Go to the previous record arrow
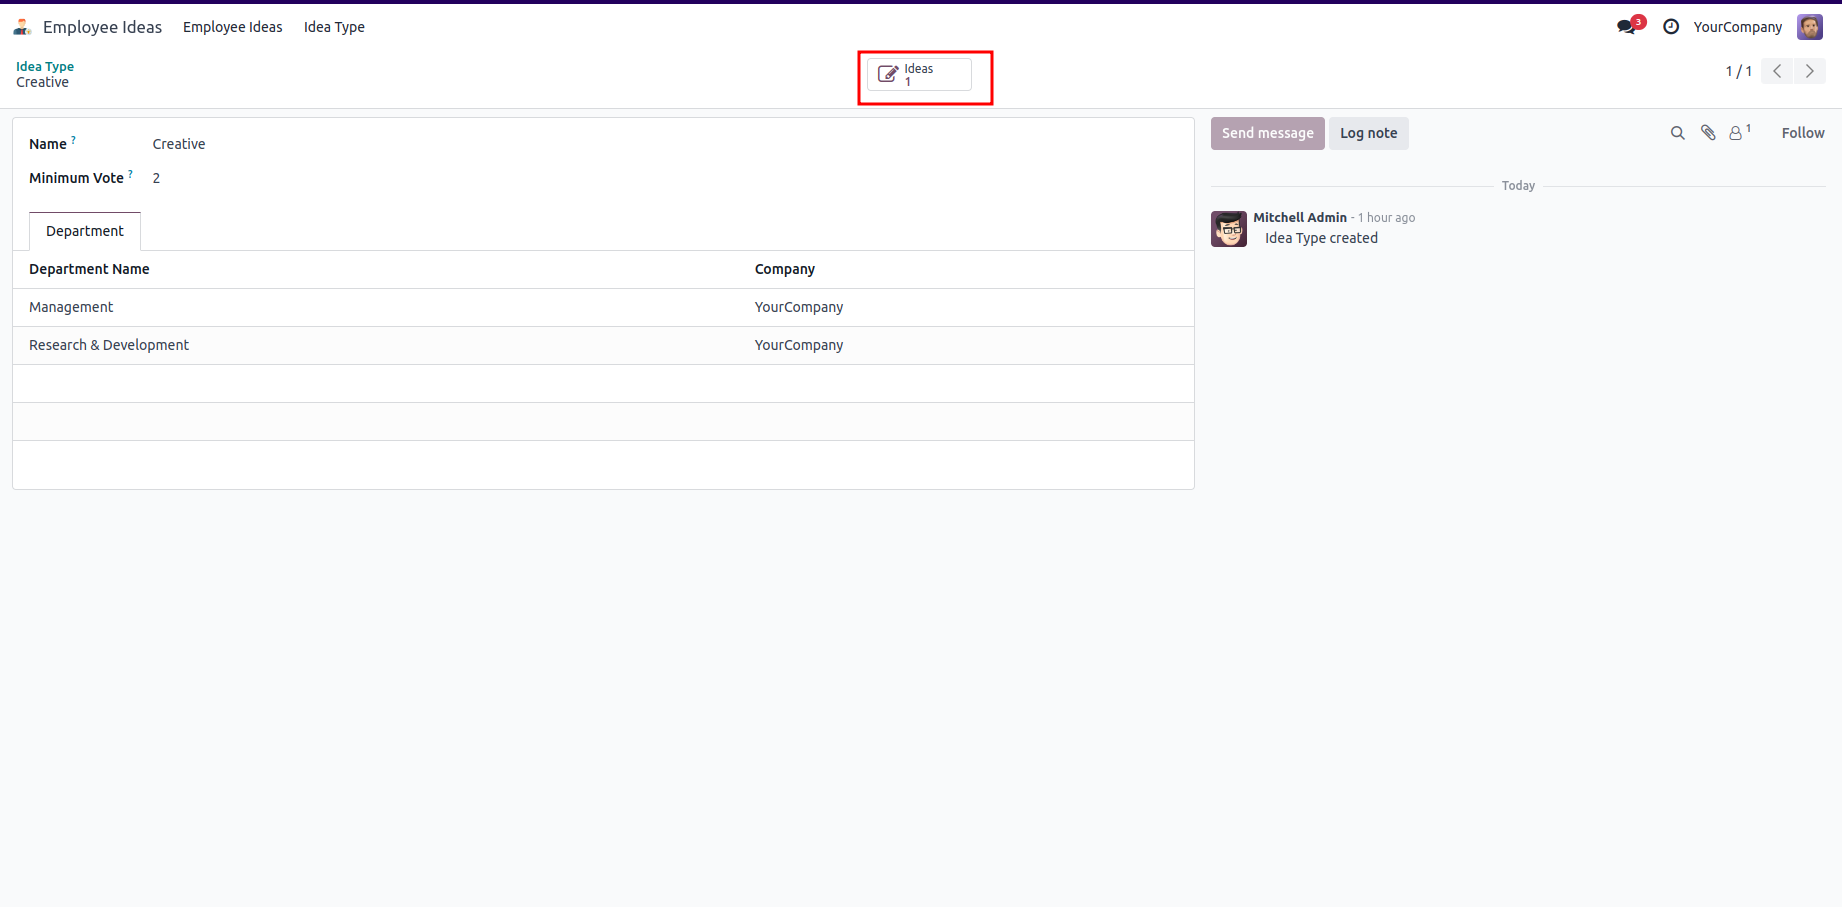1842x907 pixels. click(1777, 71)
